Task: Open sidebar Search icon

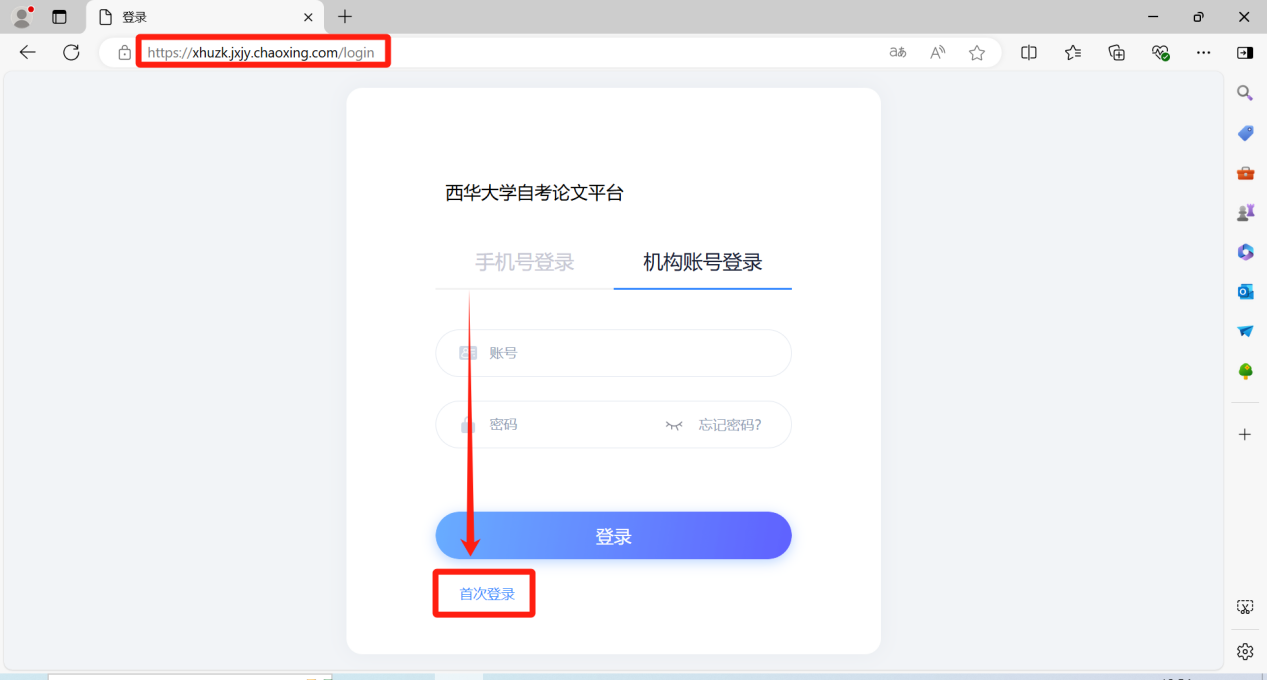Action: pos(1245,93)
